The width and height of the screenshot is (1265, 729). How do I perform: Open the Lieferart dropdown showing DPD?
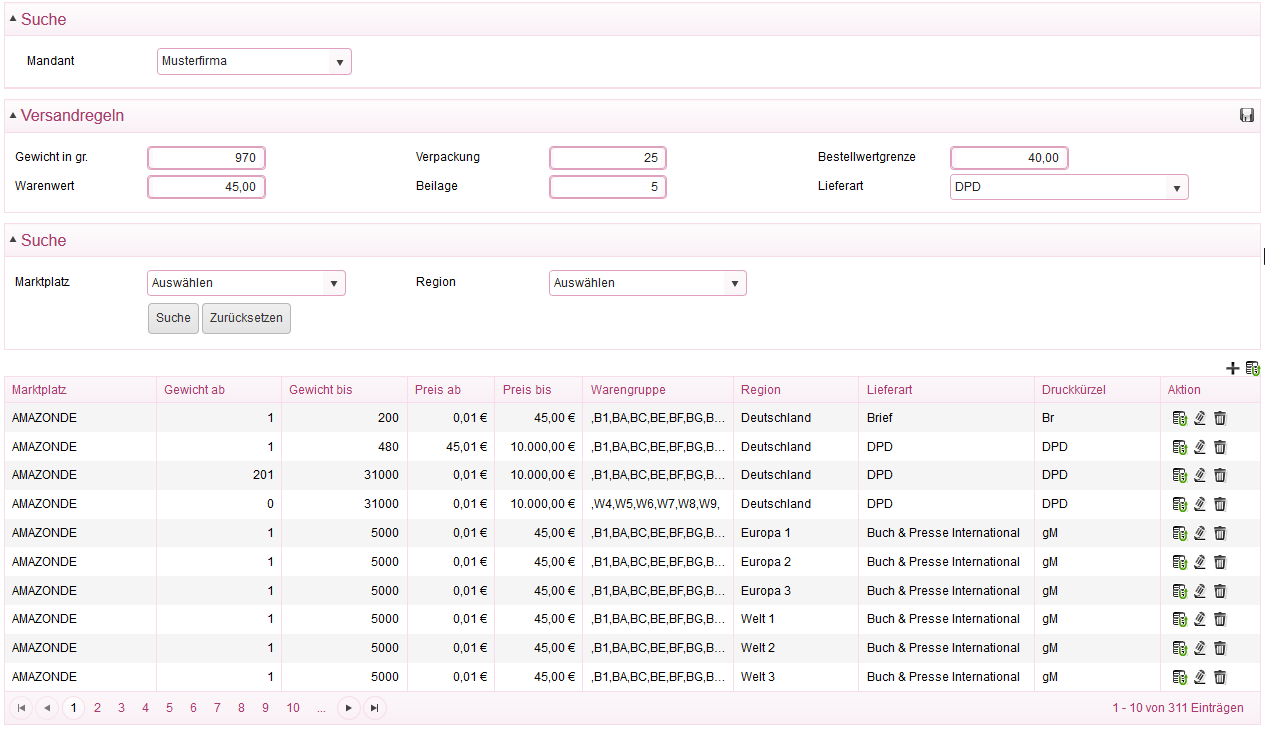1069,187
